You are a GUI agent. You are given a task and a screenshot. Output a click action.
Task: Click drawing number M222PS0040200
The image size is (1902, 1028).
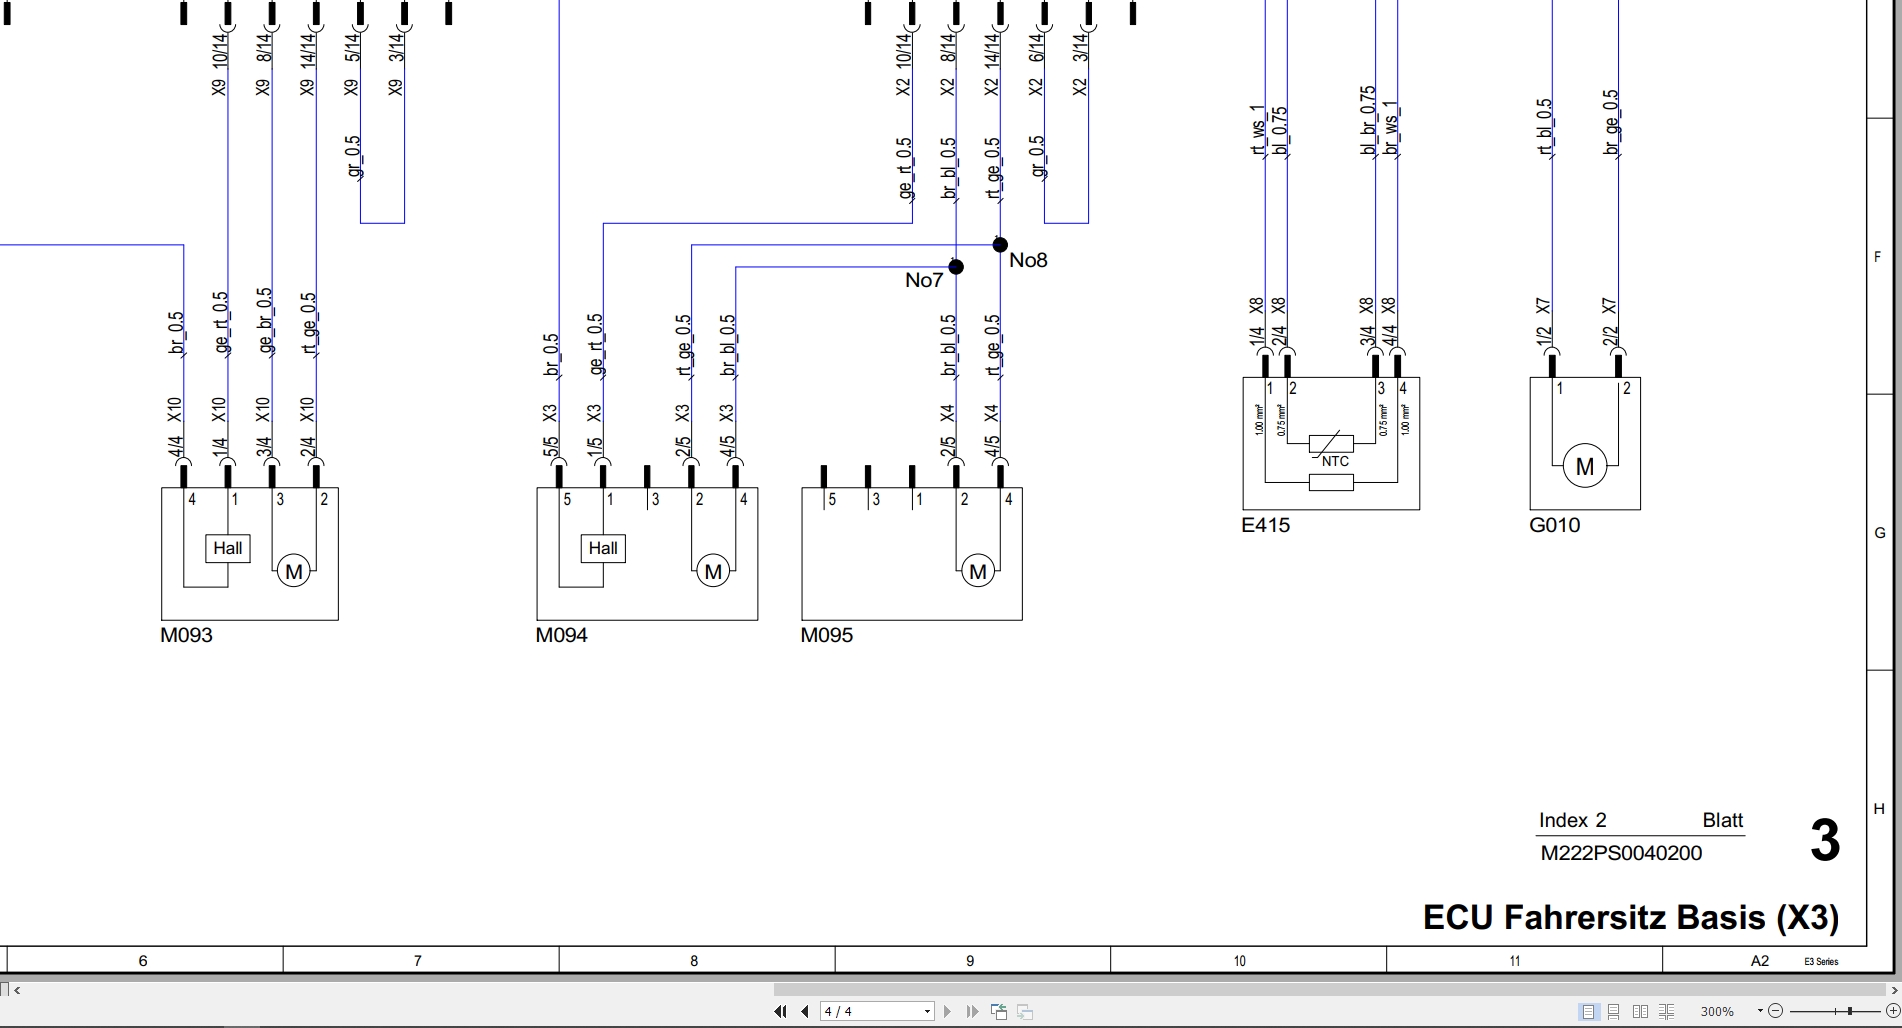click(x=1621, y=853)
